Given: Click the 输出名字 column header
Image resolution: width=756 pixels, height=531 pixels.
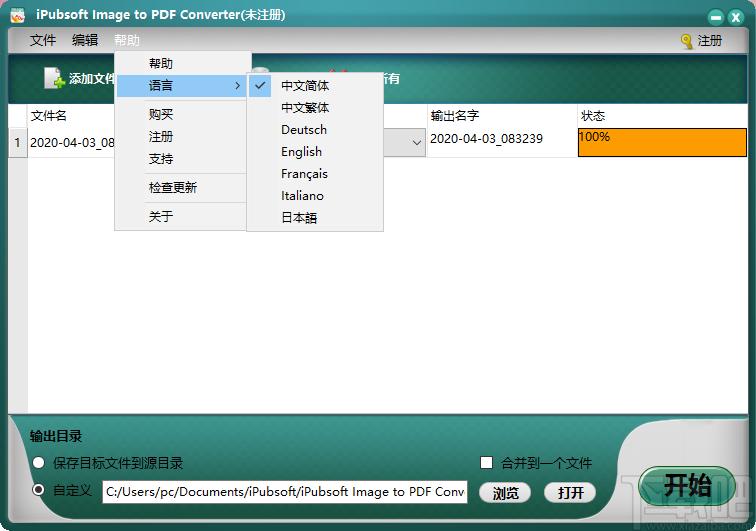Looking at the screenshot, I should pos(501,116).
